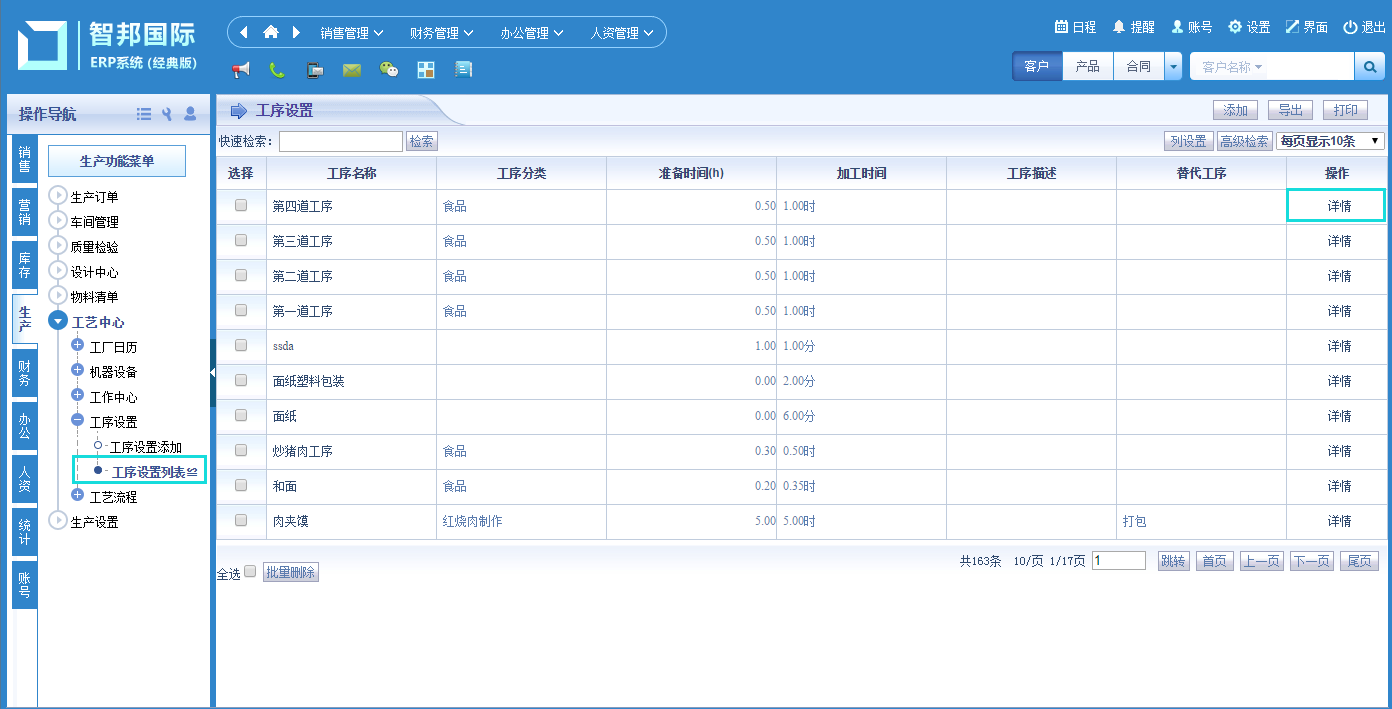The height and width of the screenshot is (709, 1392).
Task: Click the megaphone announcement icon
Action: [x=241, y=70]
